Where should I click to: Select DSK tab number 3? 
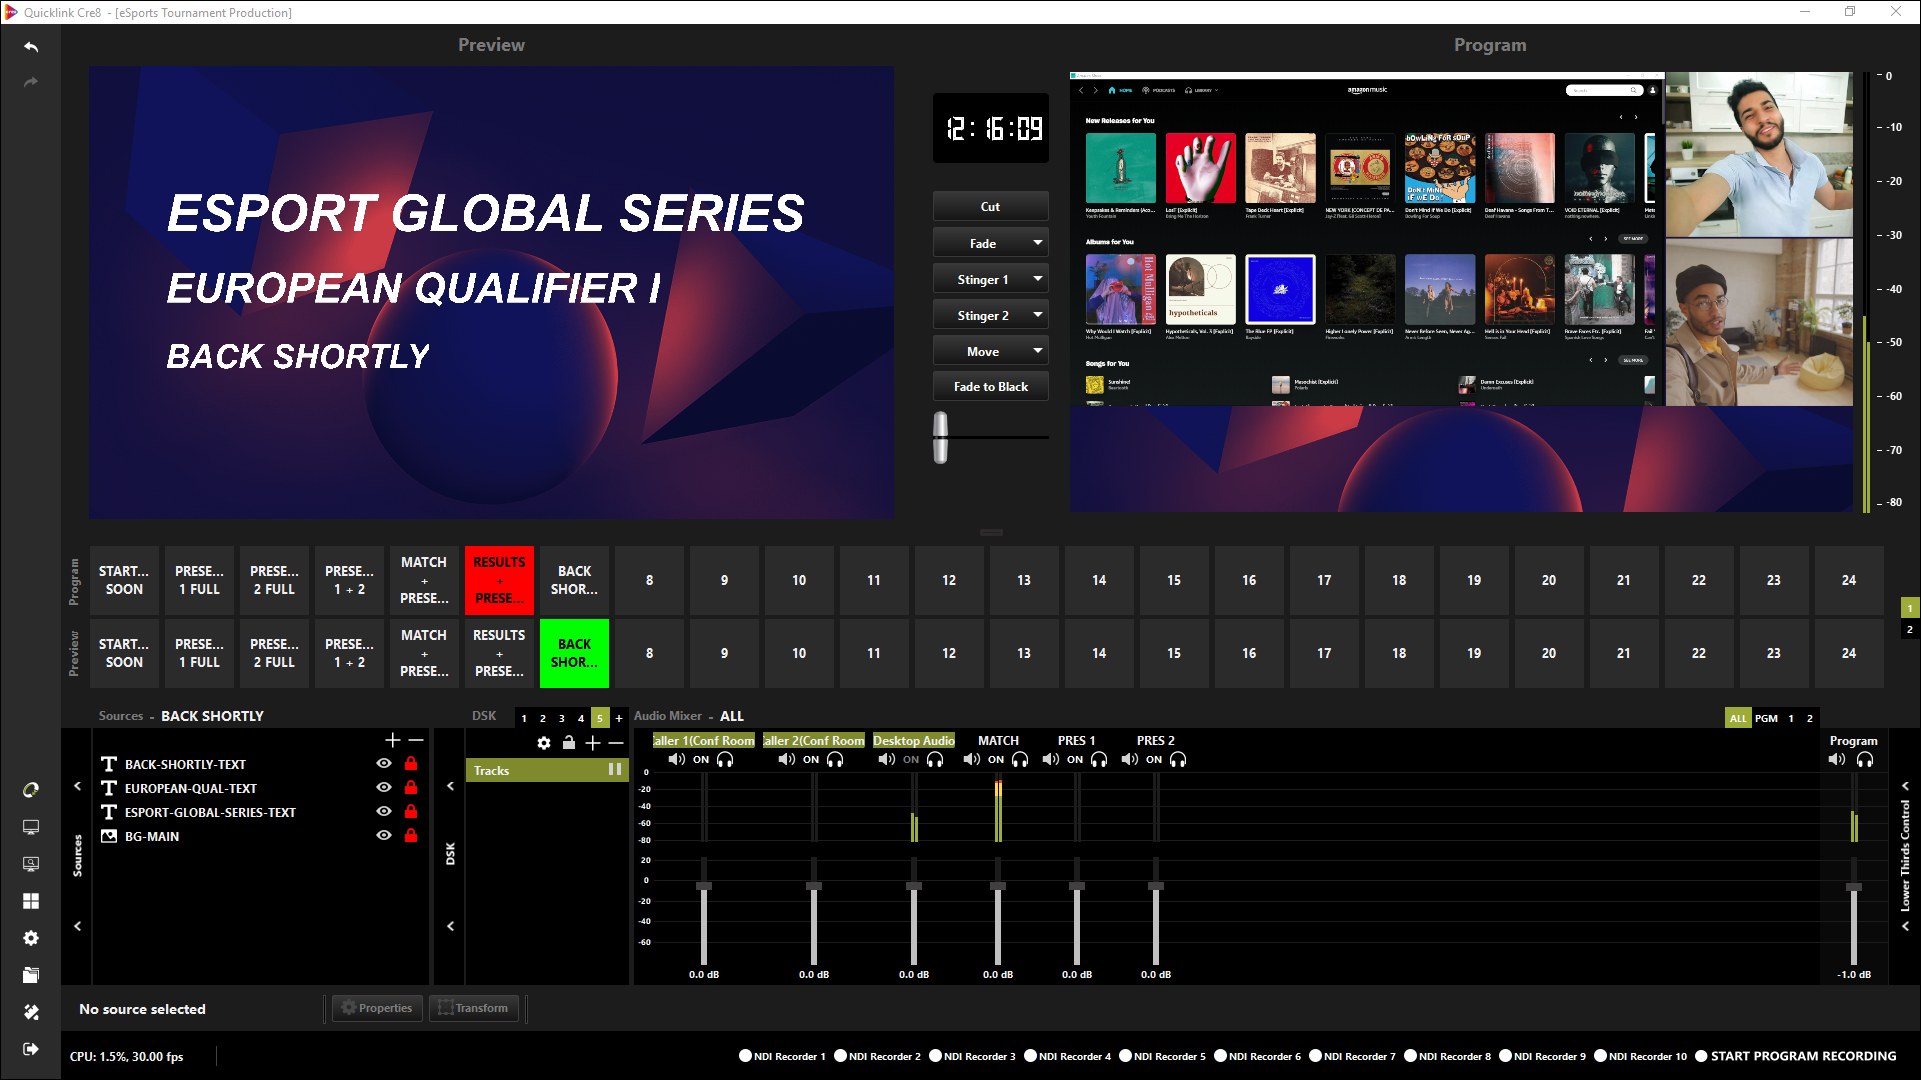tap(562, 718)
